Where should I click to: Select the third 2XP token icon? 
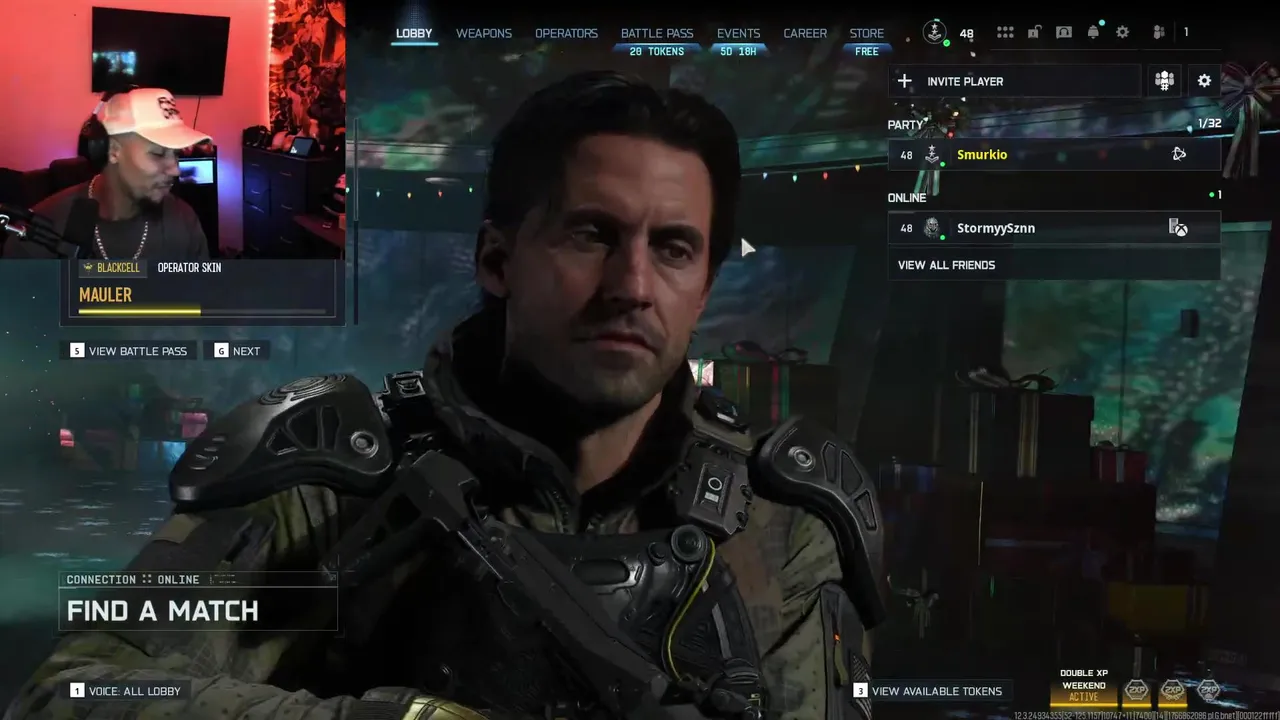click(x=1208, y=690)
